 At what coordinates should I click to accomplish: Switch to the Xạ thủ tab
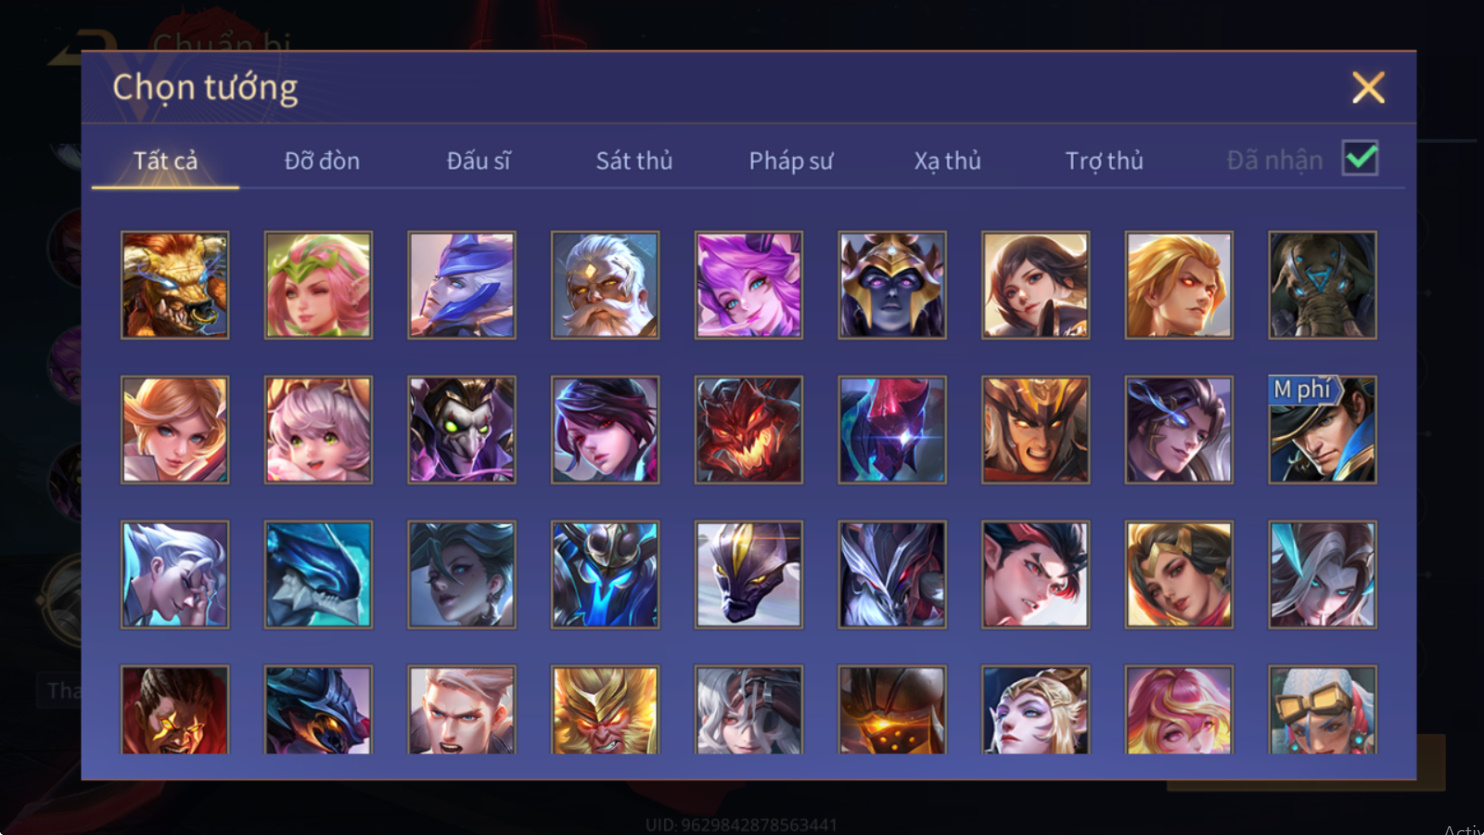947,160
